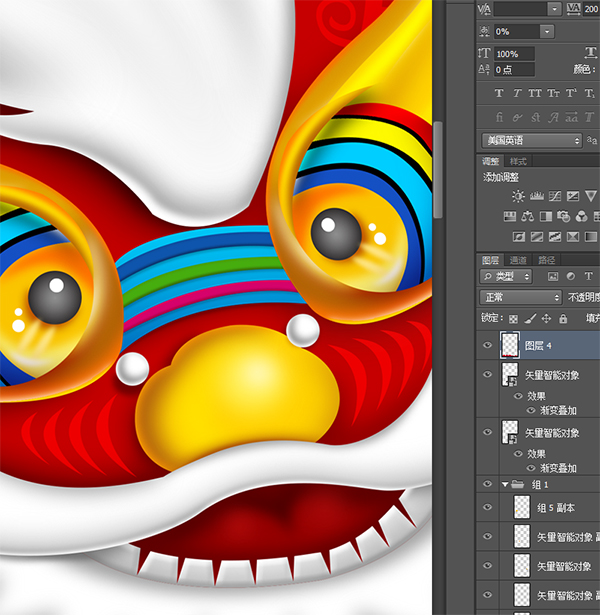Filter layers by adjustment layers icon

click(x=571, y=277)
